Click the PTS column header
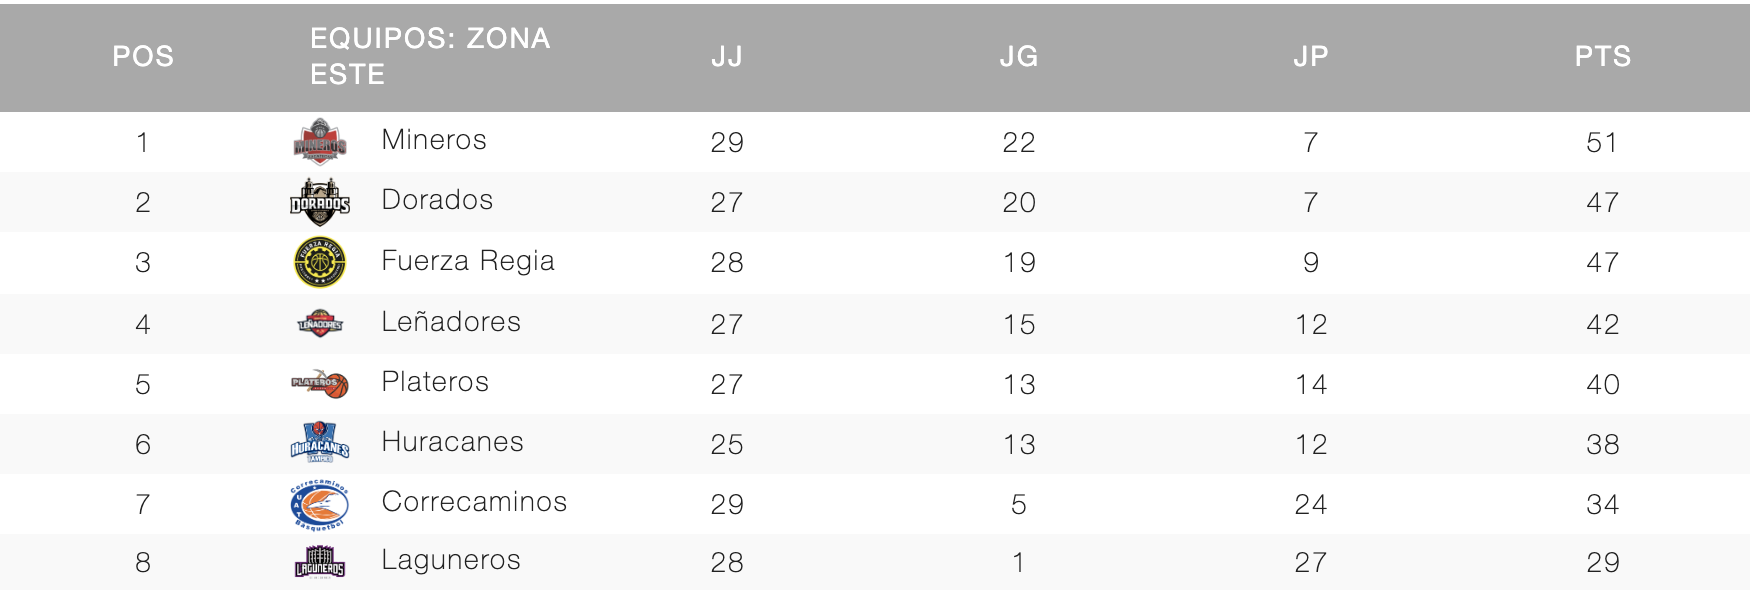 point(1603,56)
